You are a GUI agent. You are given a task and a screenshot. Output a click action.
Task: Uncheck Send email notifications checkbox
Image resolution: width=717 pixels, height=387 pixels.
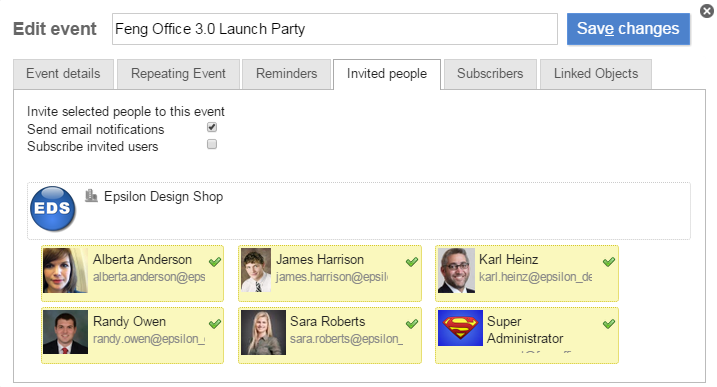(212, 127)
